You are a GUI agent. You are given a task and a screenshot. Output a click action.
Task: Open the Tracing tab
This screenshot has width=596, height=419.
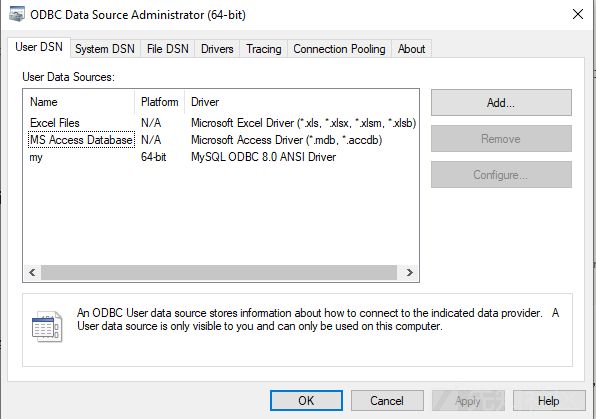pos(263,49)
